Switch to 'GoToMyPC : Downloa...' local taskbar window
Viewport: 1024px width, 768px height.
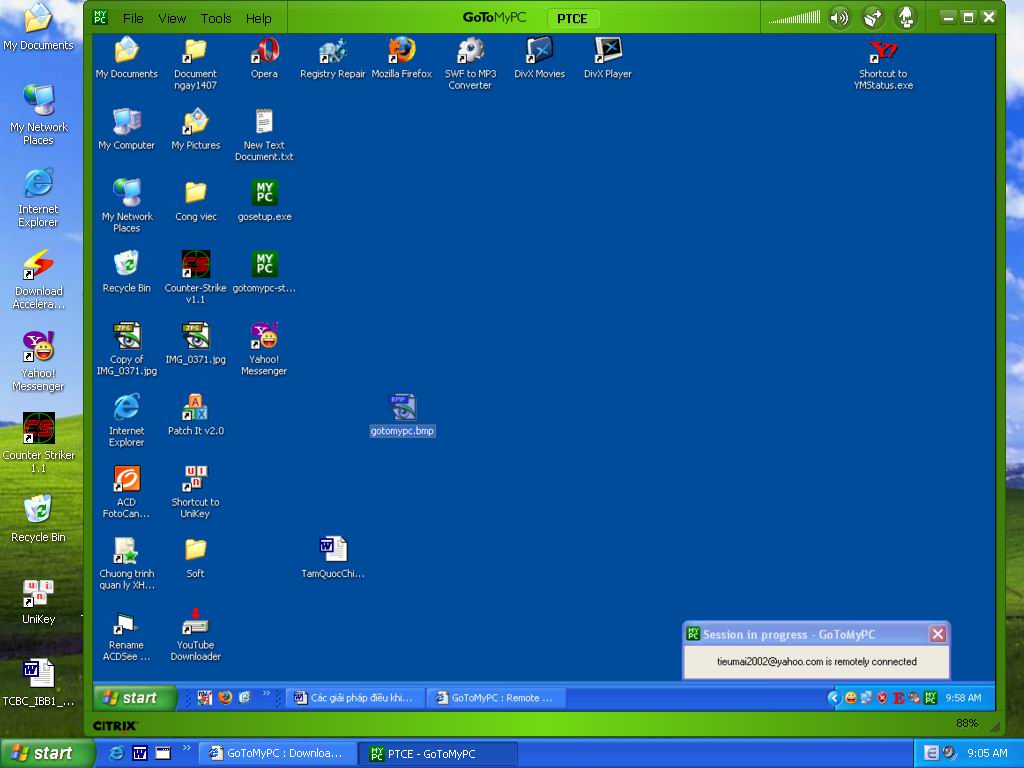(277, 754)
